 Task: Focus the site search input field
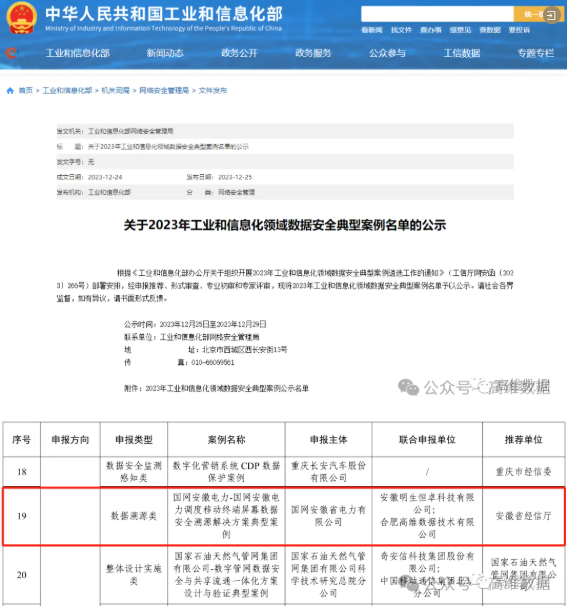point(437,14)
